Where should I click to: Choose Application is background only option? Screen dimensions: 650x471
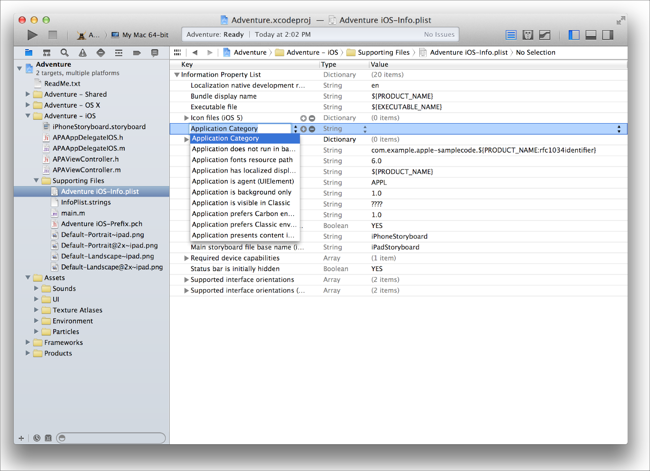click(245, 192)
